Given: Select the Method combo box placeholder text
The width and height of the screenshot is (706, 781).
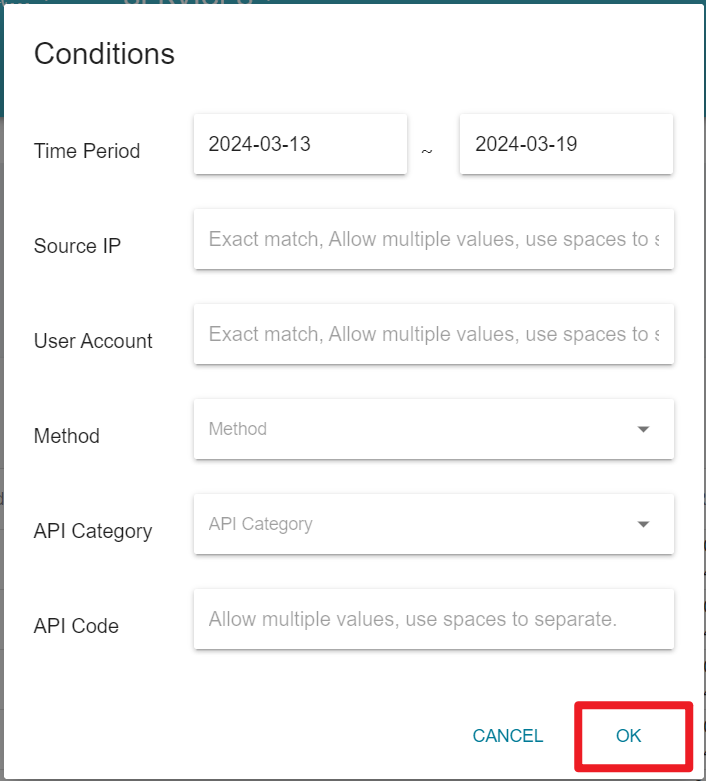Looking at the screenshot, I should click(x=238, y=429).
